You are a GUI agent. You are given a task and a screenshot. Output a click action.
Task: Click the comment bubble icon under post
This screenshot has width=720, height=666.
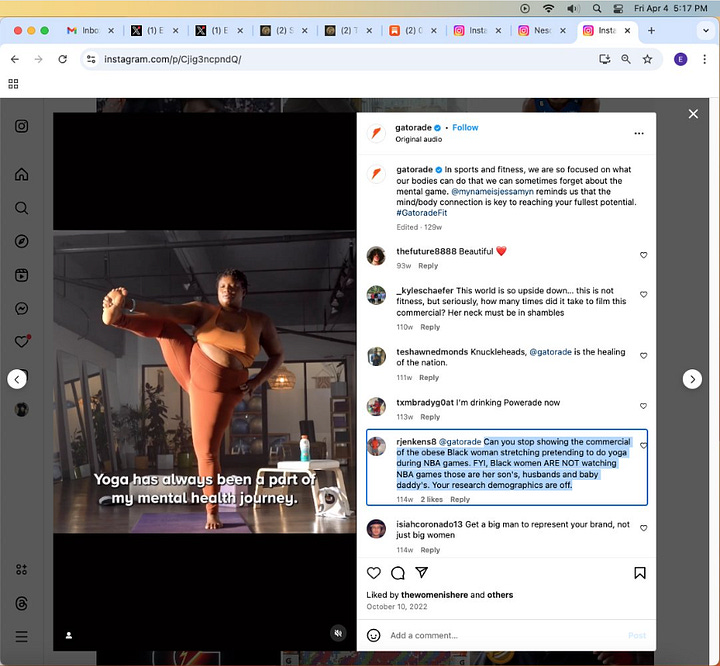pyautogui.click(x=398, y=573)
